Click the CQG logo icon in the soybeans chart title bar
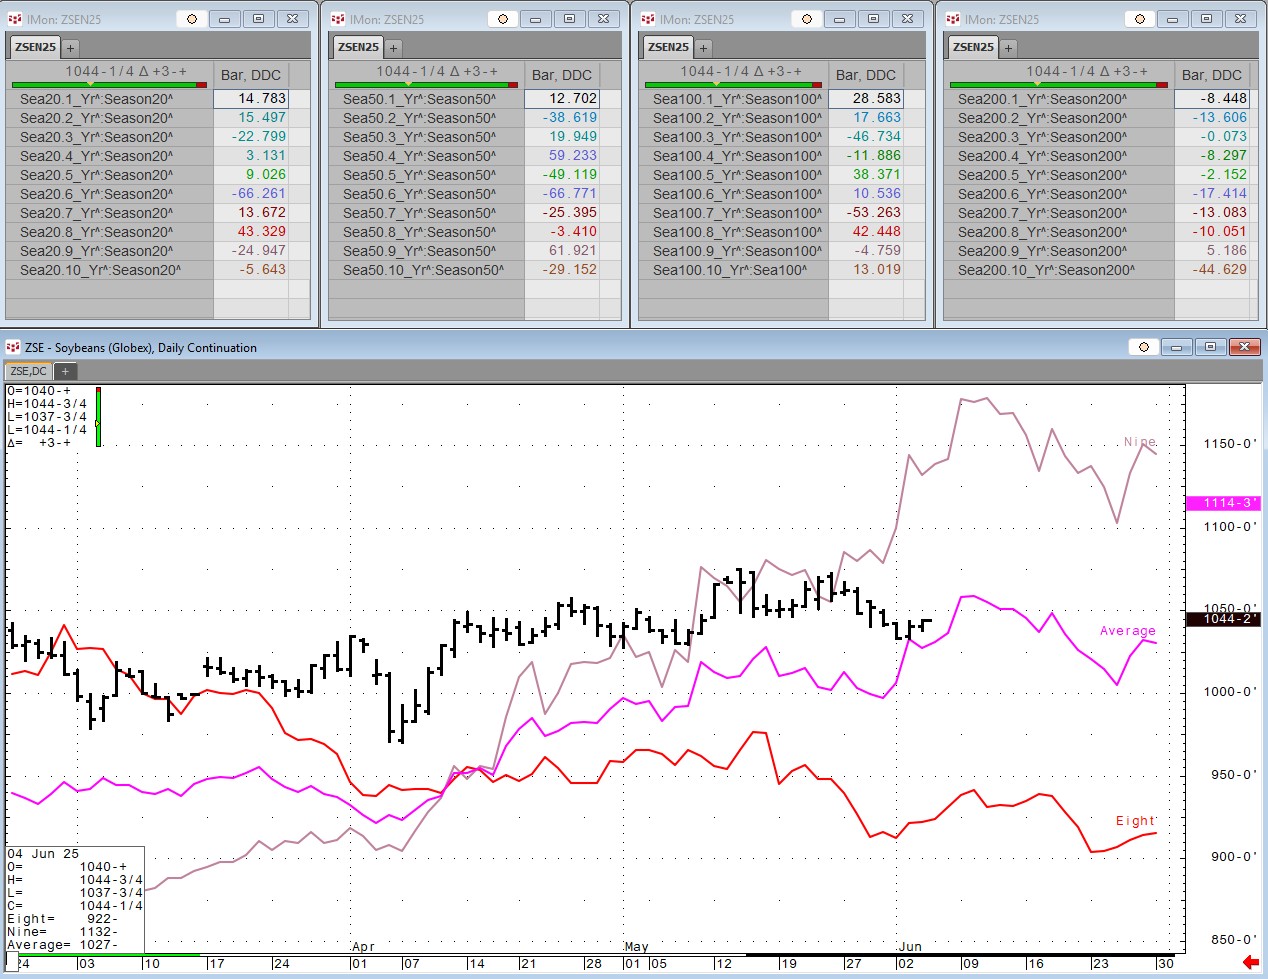The width and height of the screenshot is (1268, 979). 13,347
